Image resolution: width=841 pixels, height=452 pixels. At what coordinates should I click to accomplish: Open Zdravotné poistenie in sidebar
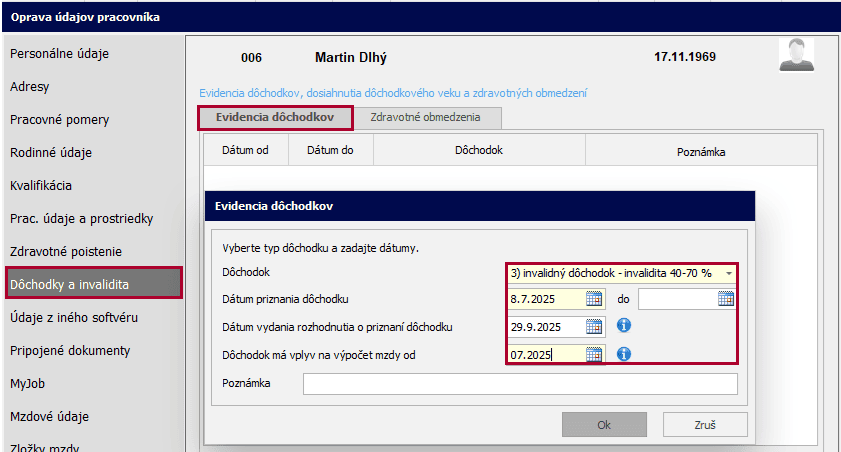65,251
